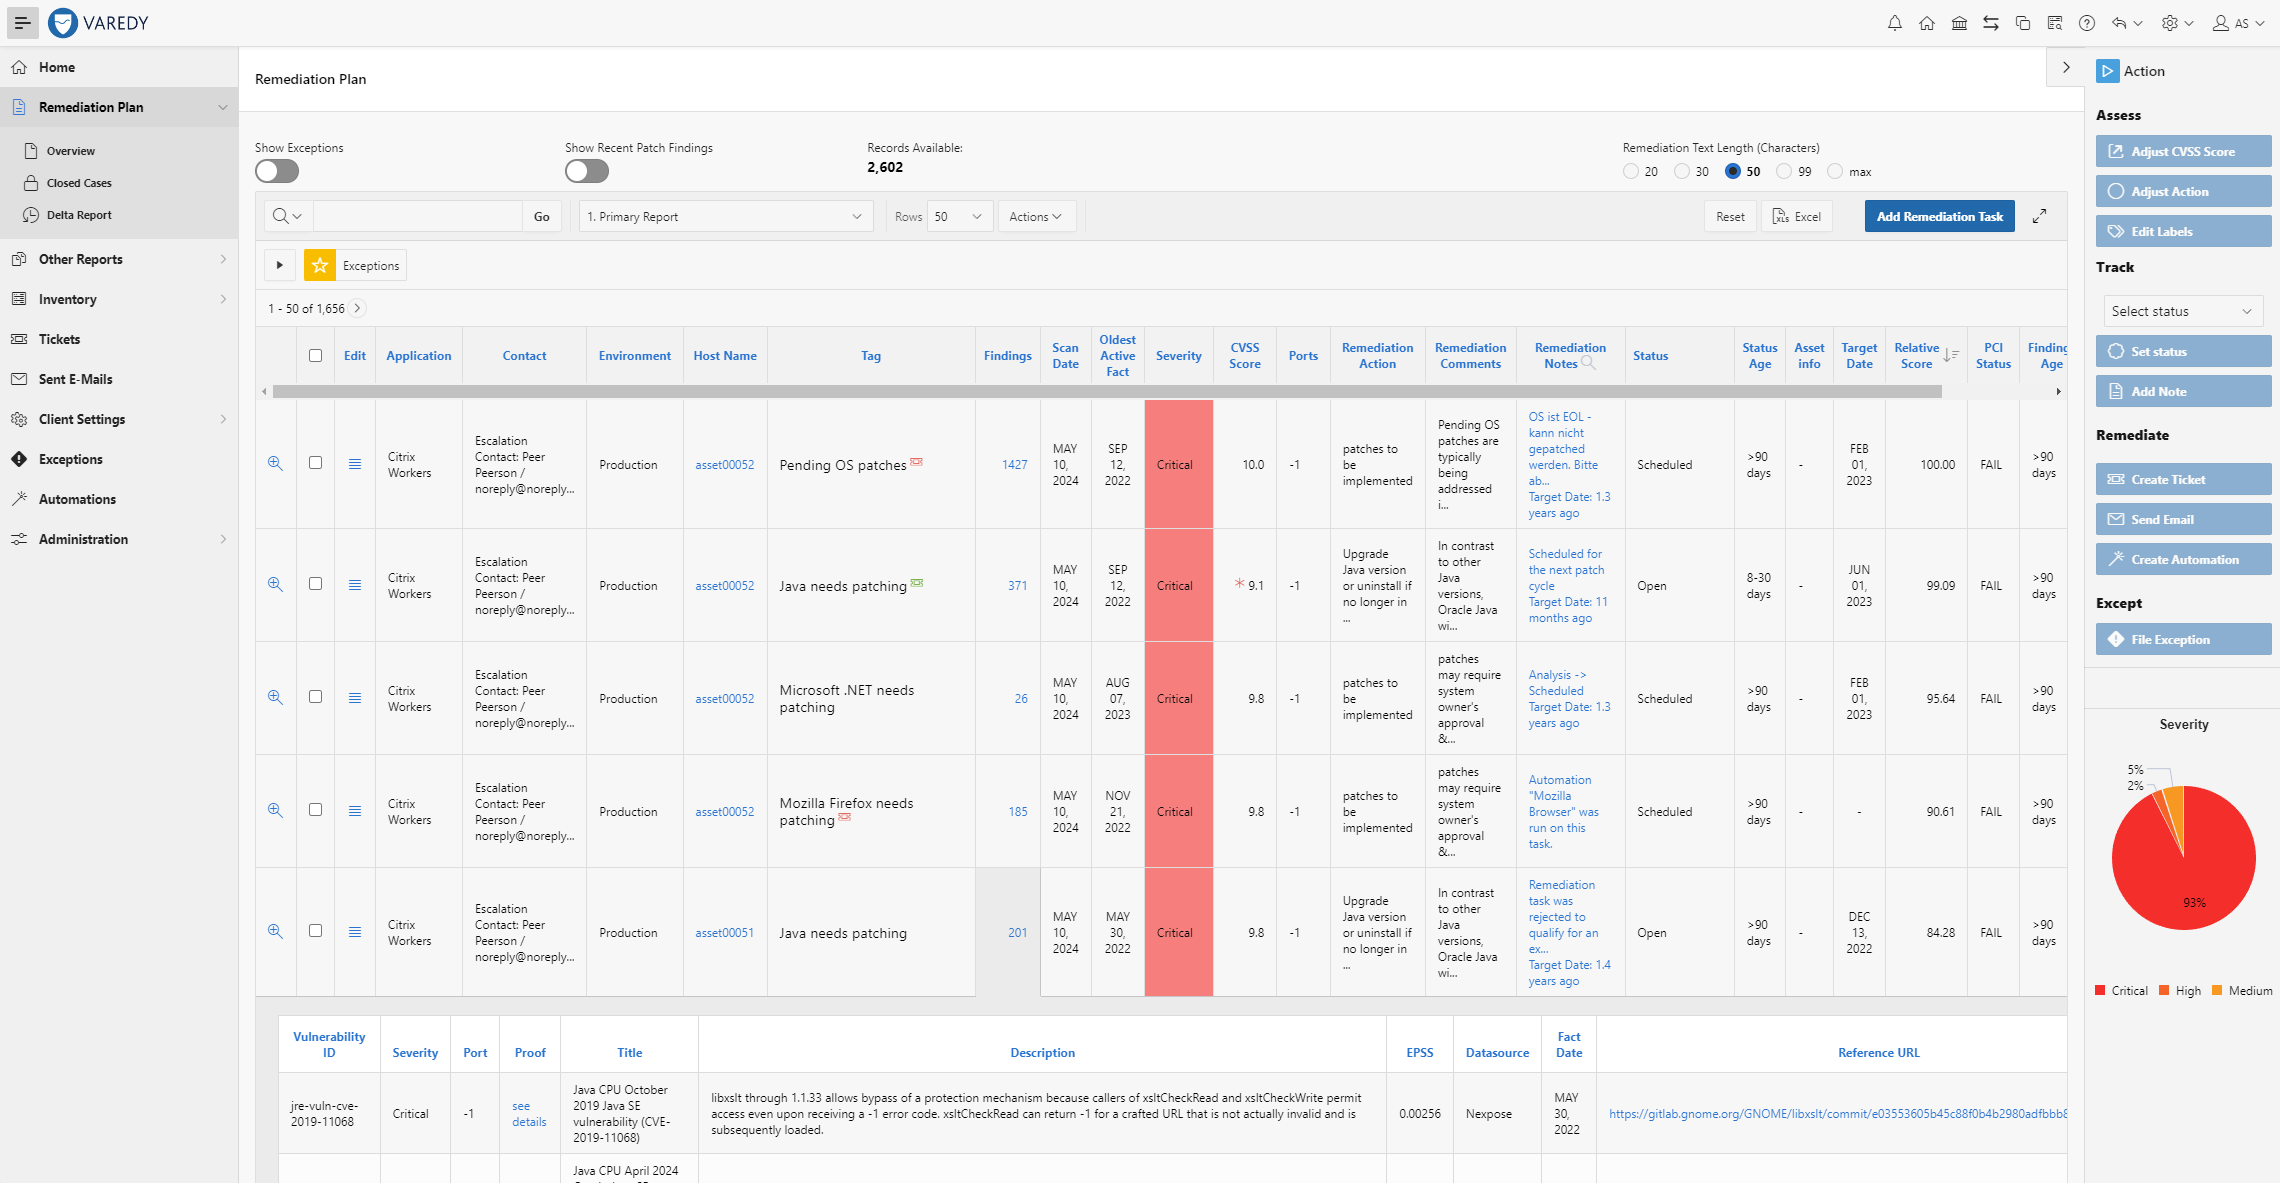Open the search column selector dropdown
The width and height of the screenshot is (2280, 1183).
click(x=288, y=216)
